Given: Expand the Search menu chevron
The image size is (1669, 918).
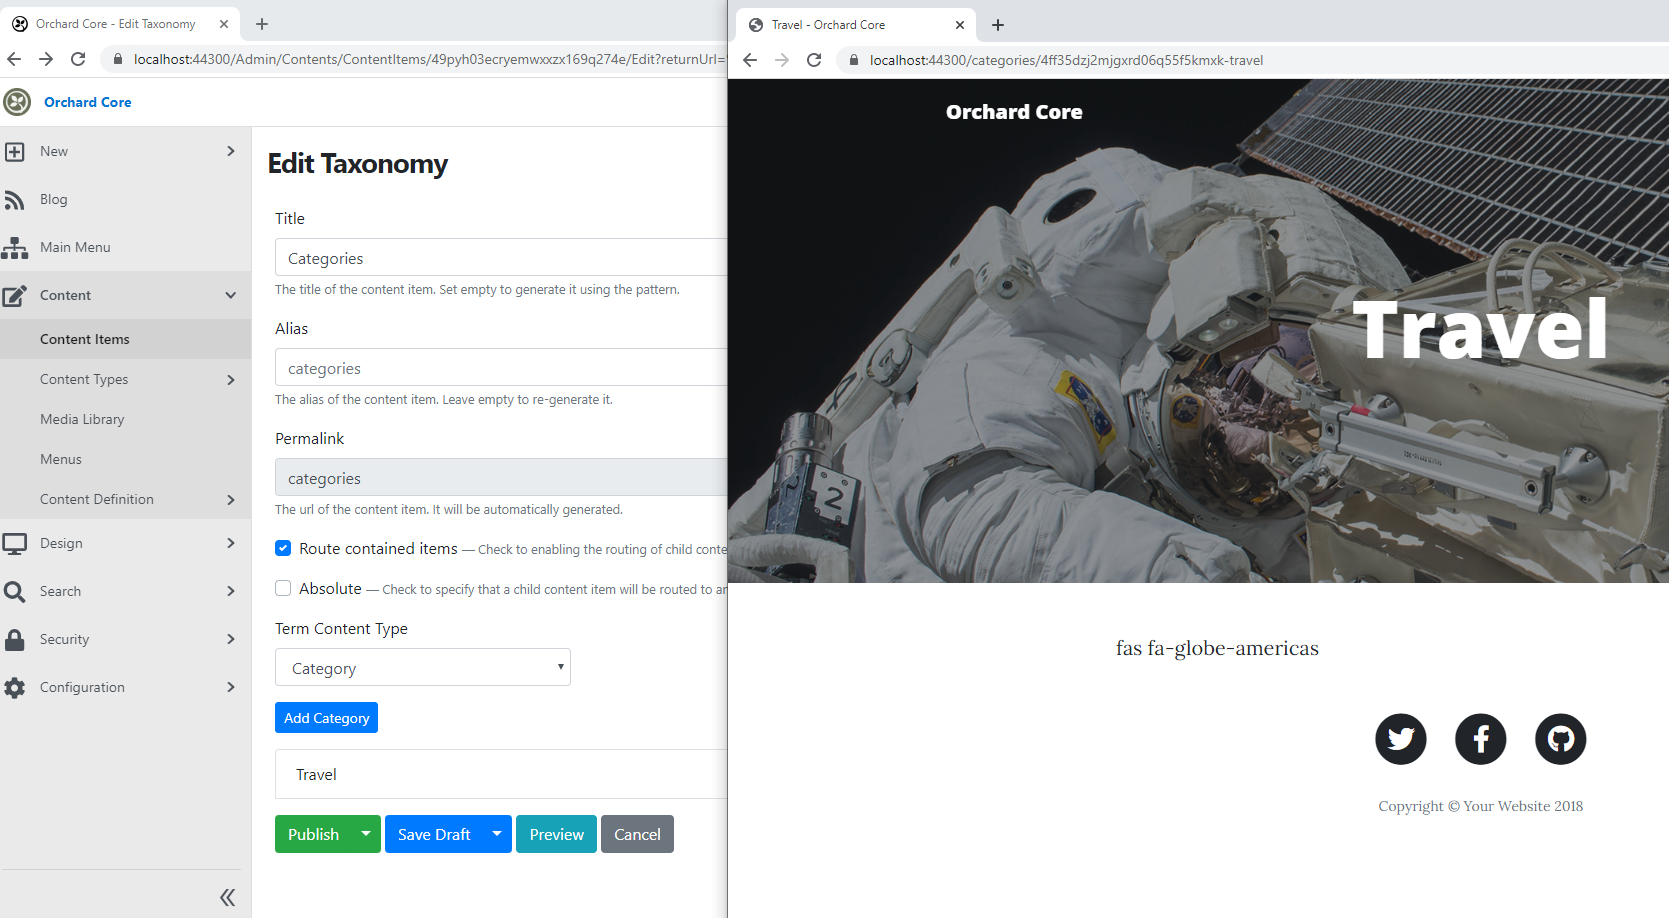Looking at the screenshot, I should [x=231, y=591].
